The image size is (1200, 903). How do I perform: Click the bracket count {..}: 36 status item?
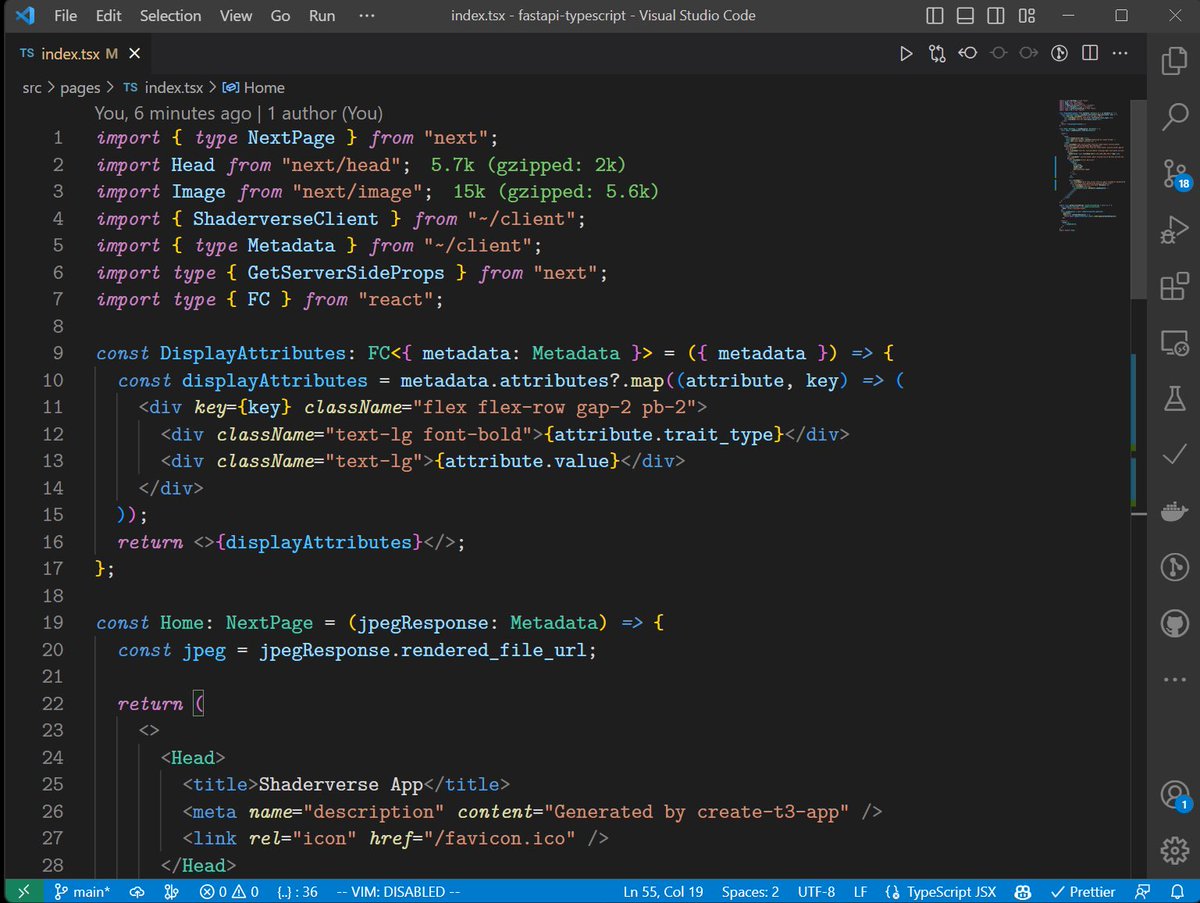pos(297,891)
